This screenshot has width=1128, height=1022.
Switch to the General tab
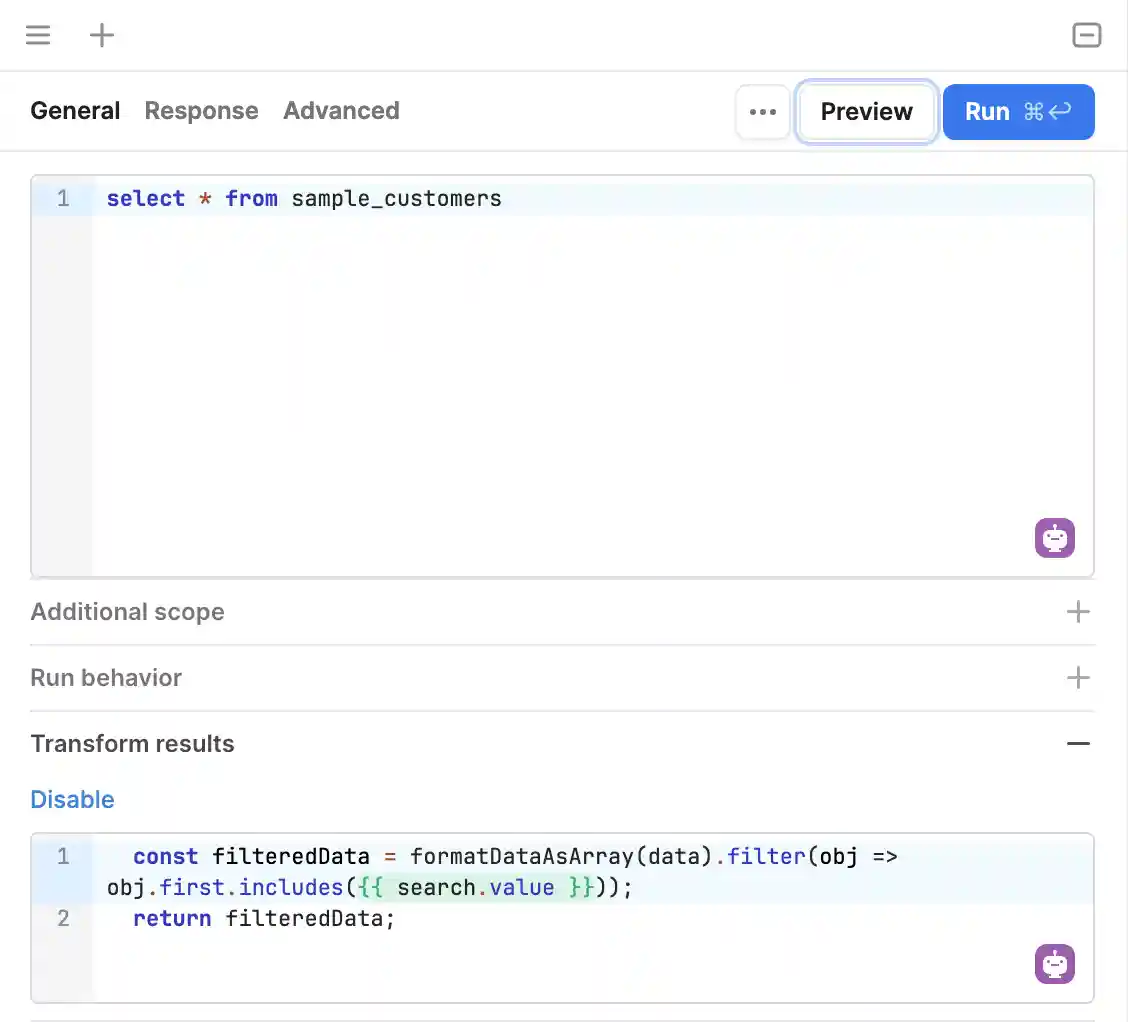(x=75, y=111)
